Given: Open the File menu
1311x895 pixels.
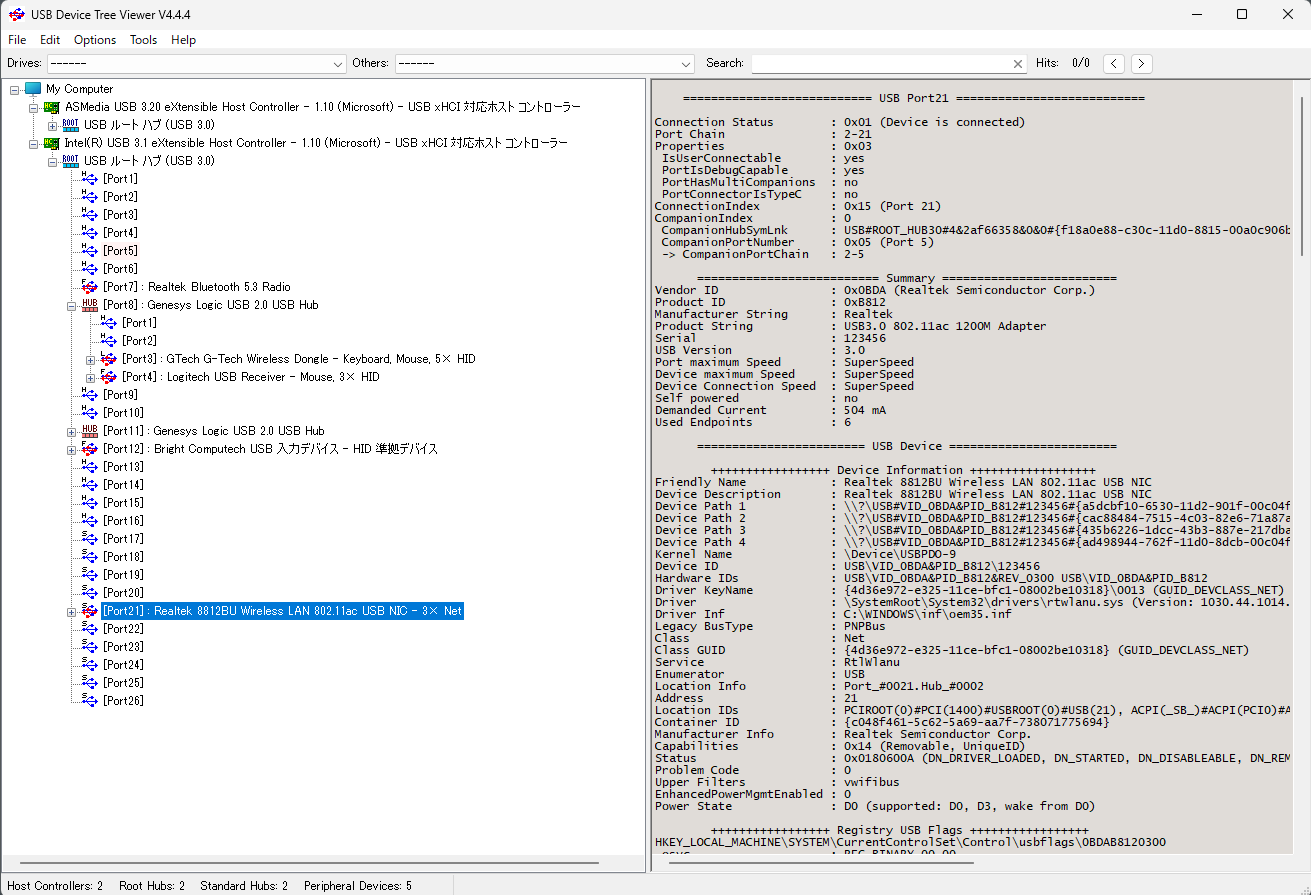Looking at the screenshot, I should 17,40.
